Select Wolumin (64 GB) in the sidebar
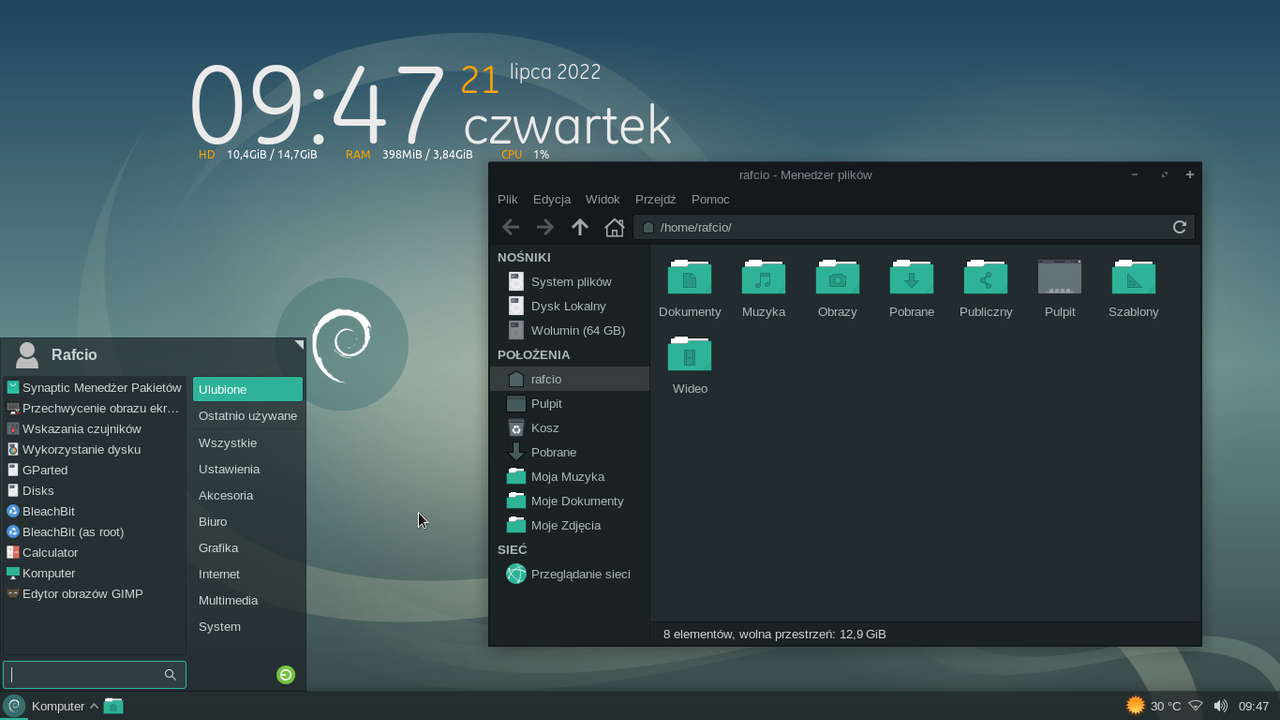The image size is (1280, 720). 570,330
